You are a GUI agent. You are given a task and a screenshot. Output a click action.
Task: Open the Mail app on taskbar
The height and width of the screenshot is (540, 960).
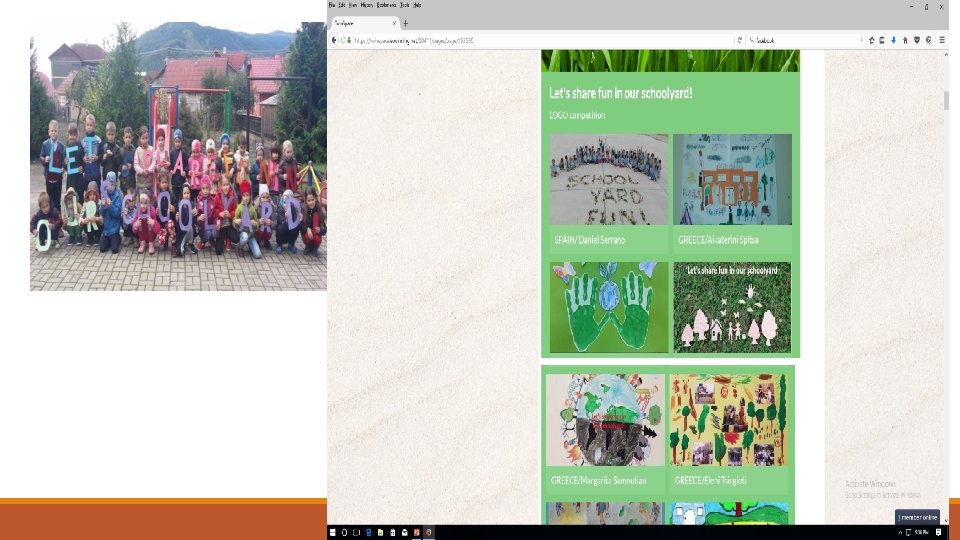[405, 533]
